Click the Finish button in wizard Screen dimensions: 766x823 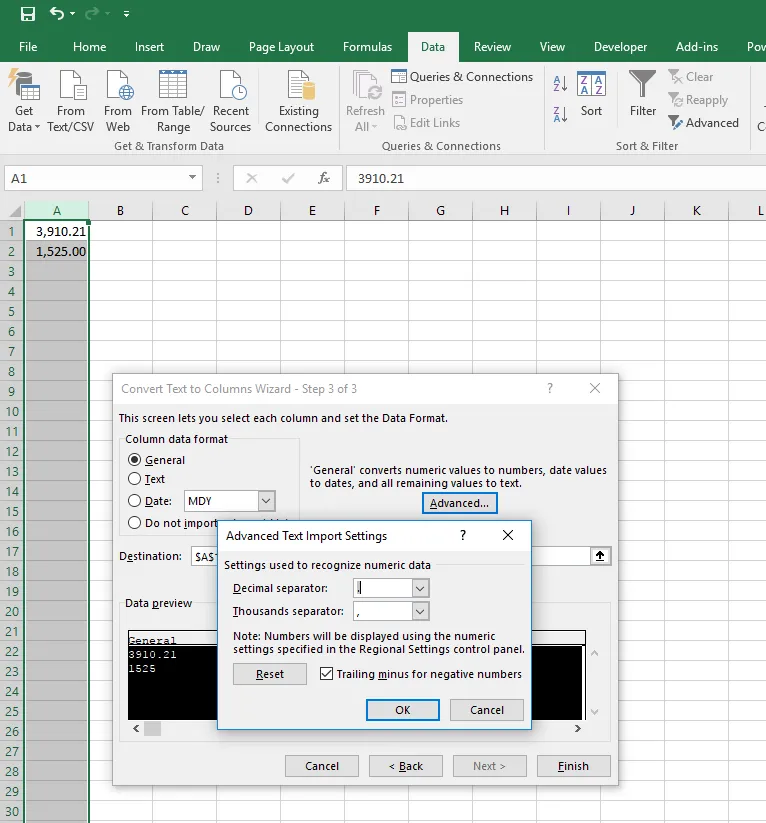tap(573, 766)
